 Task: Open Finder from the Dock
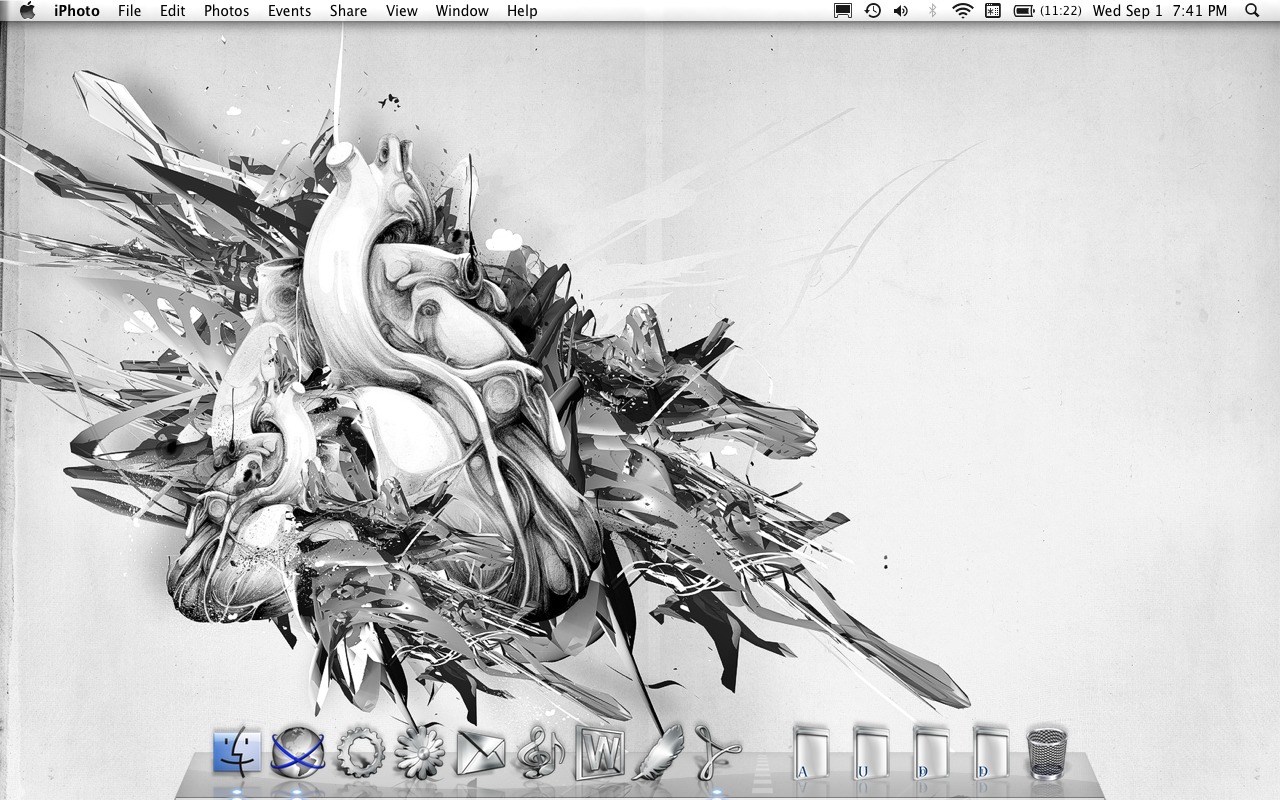coord(237,752)
